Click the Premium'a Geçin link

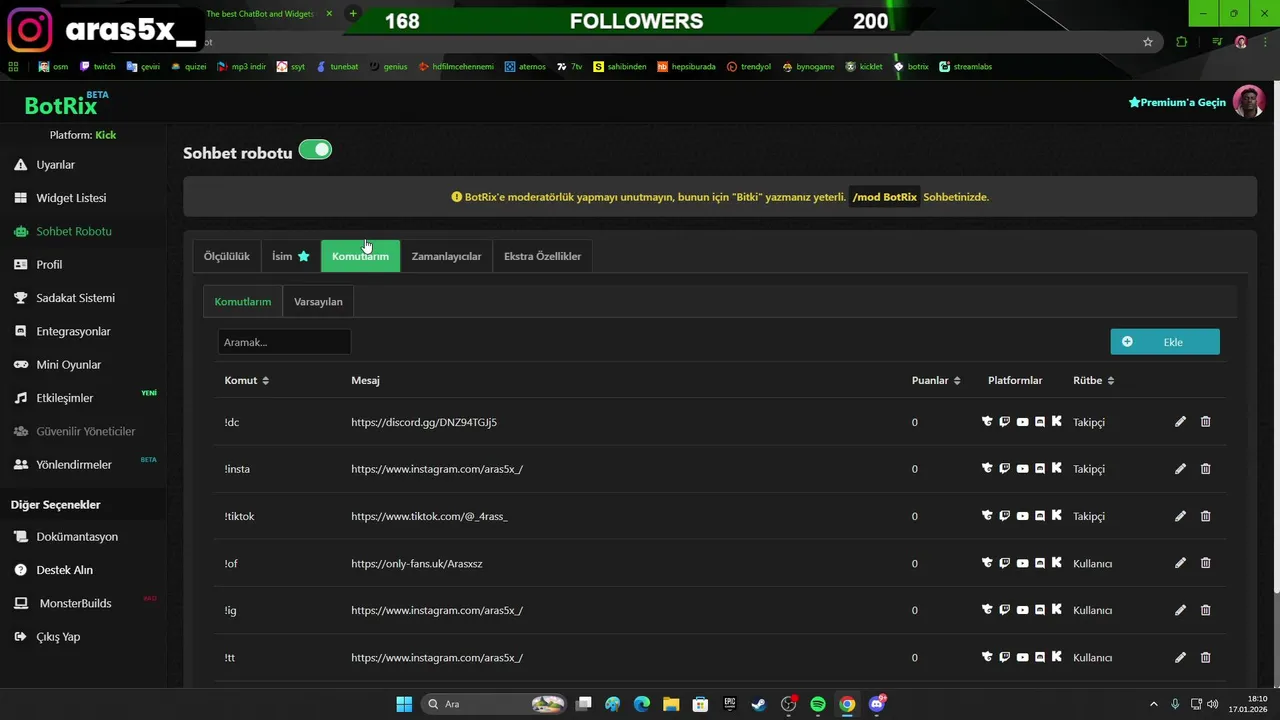click(1177, 103)
